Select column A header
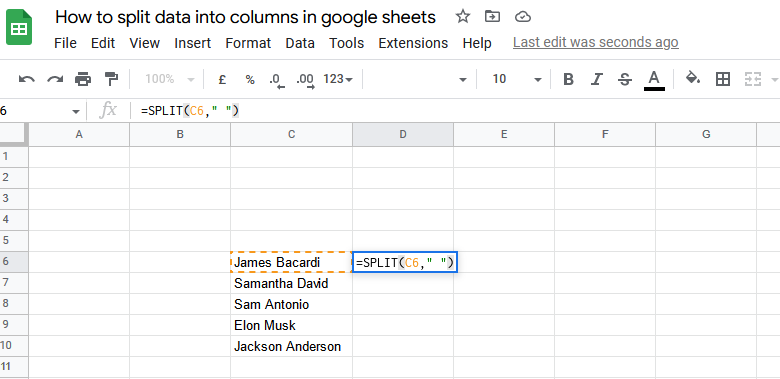 click(x=79, y=134)
